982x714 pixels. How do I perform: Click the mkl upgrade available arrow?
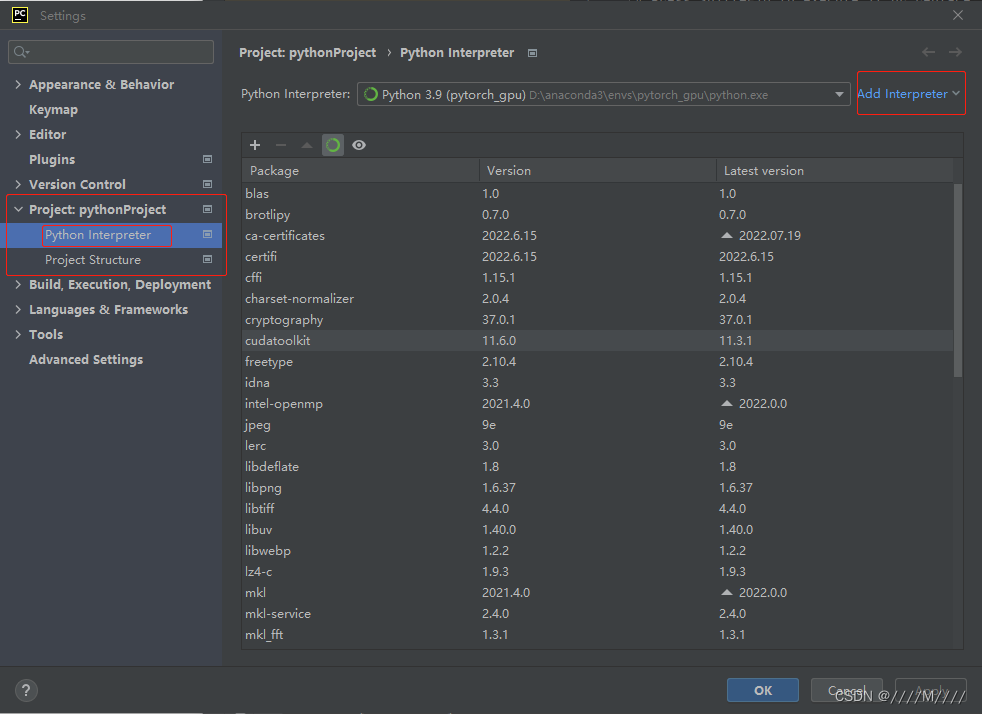(726, 592)
